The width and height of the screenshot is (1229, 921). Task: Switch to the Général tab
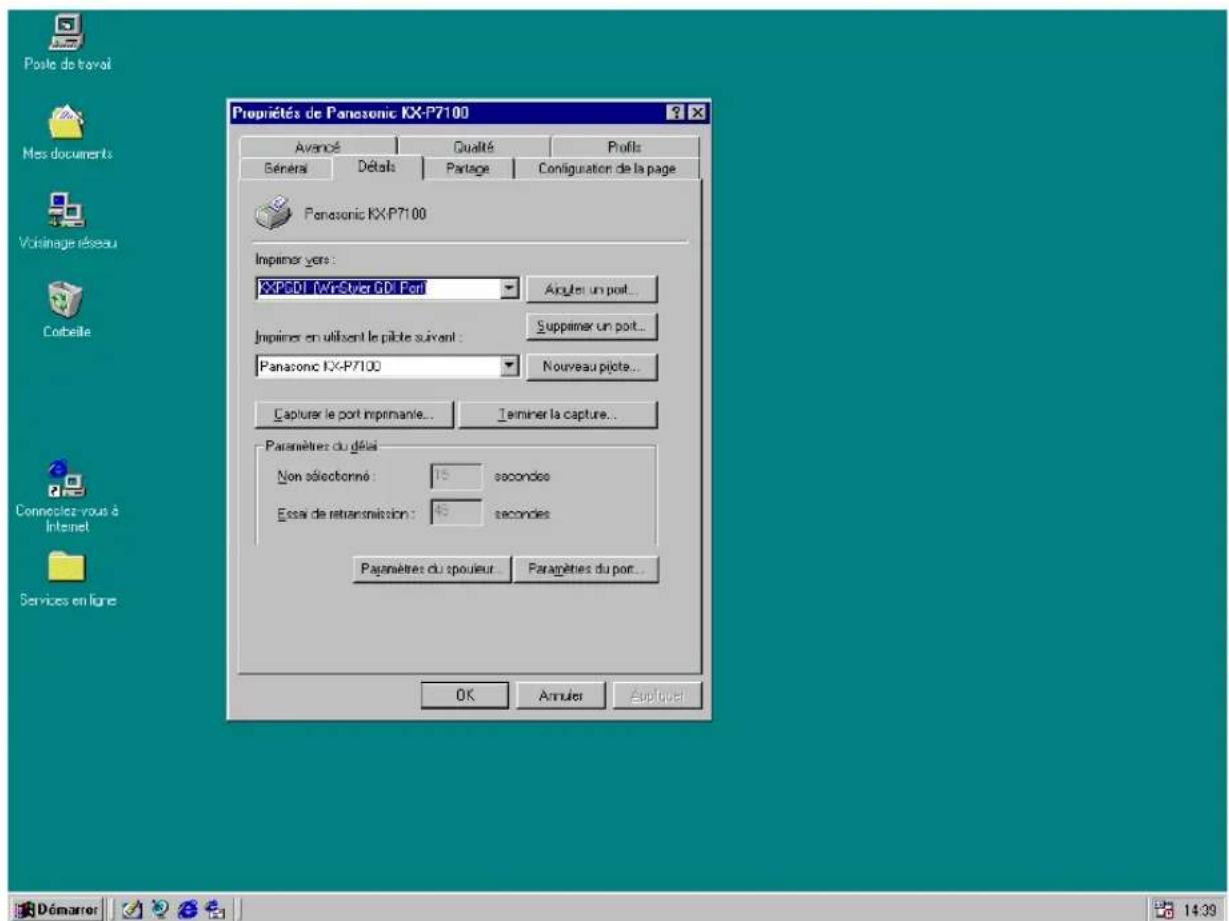285,168
